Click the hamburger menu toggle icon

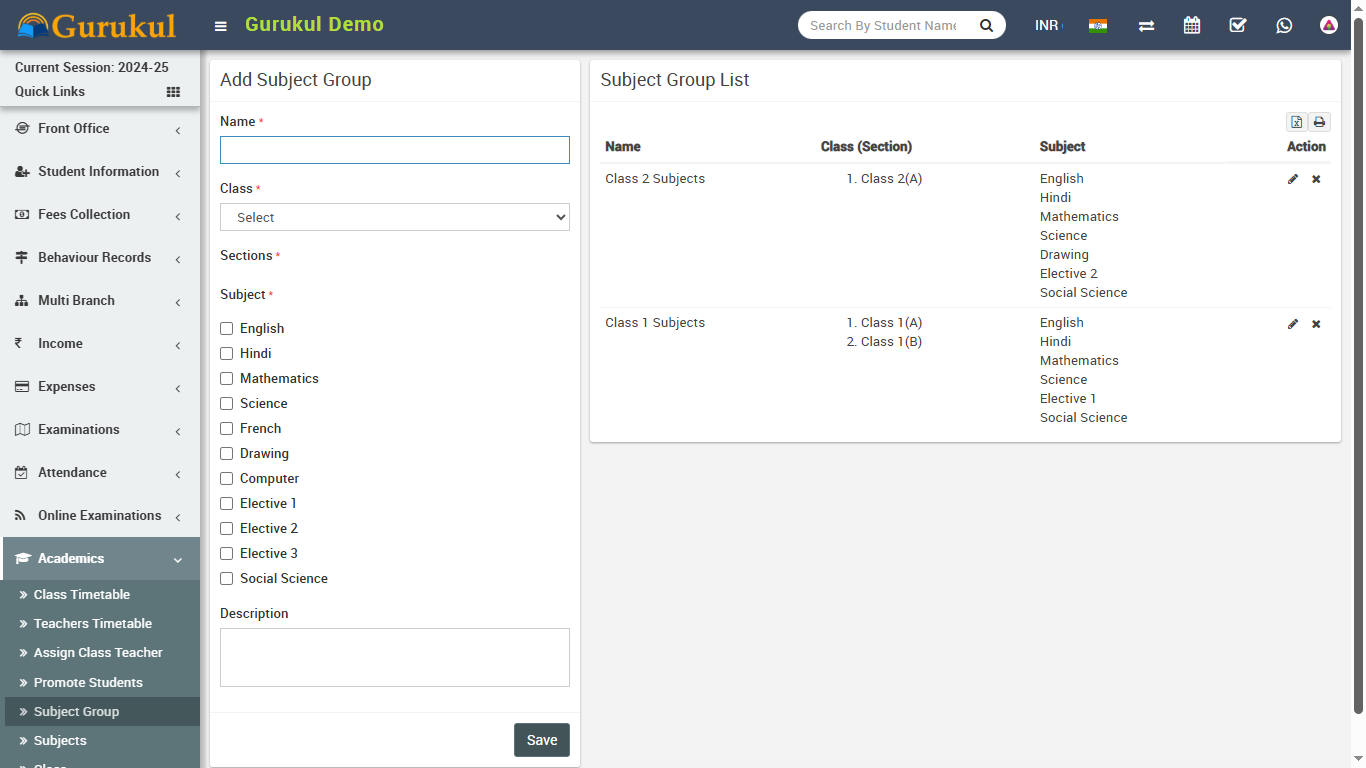221,26
